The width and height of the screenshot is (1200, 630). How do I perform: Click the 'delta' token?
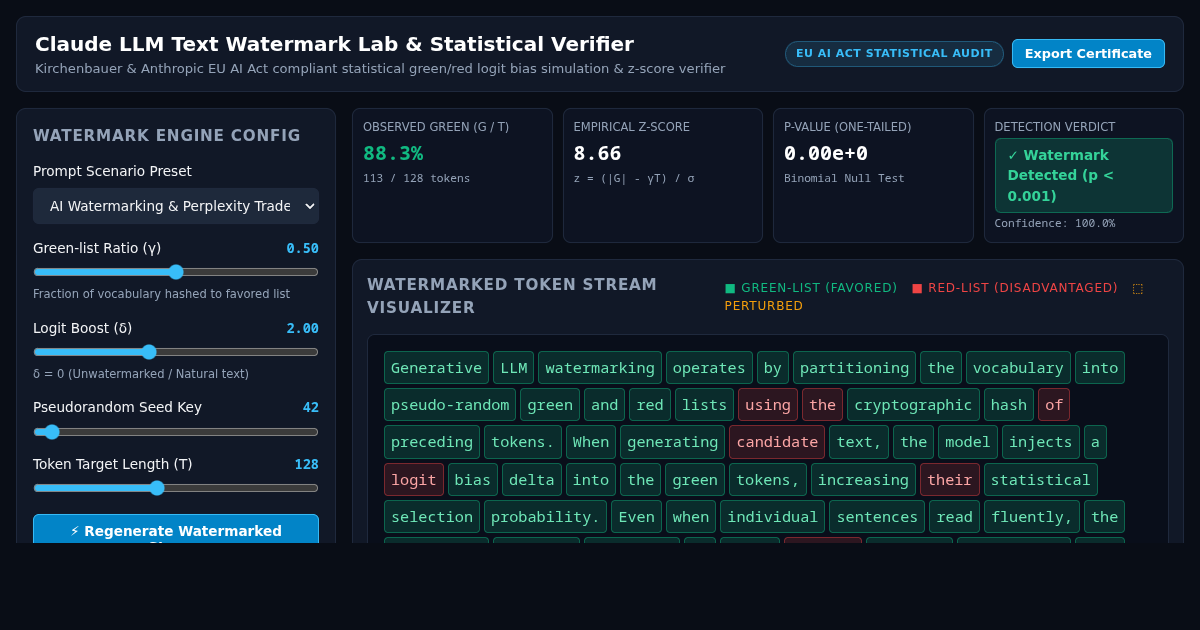[532, 480]
